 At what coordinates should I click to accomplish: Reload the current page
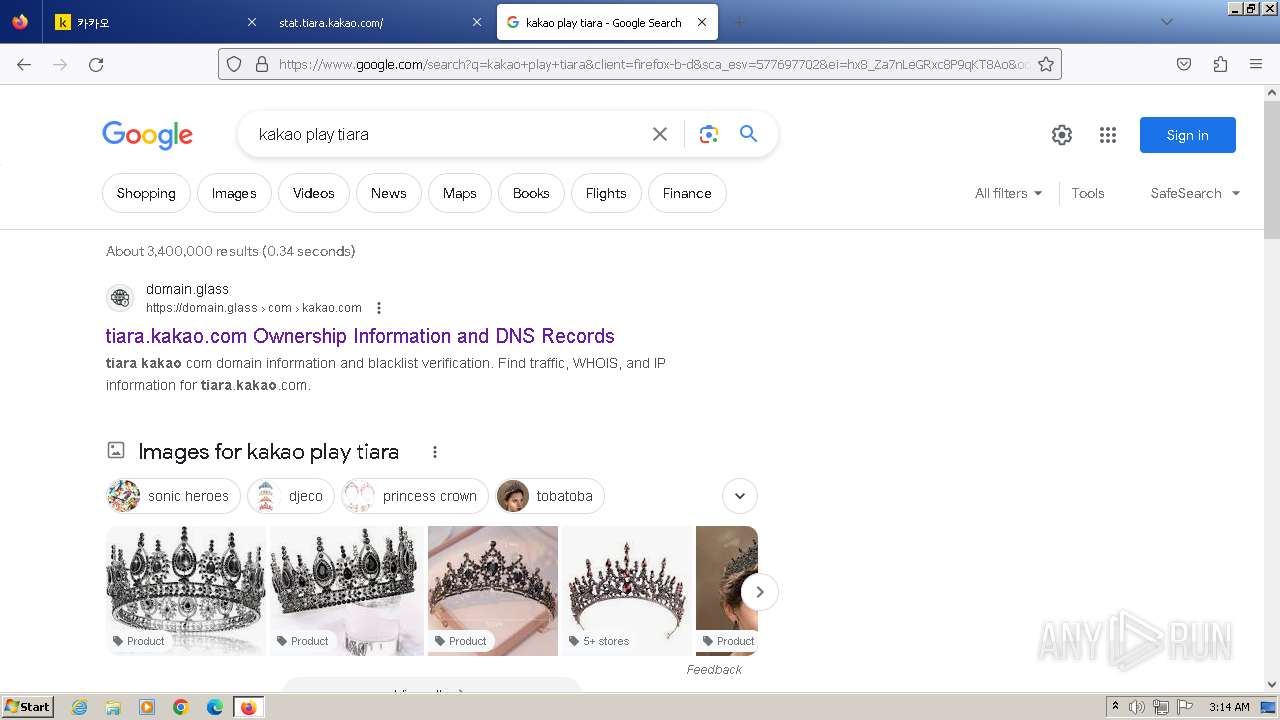pyautogui.click(x=96, y=64)
